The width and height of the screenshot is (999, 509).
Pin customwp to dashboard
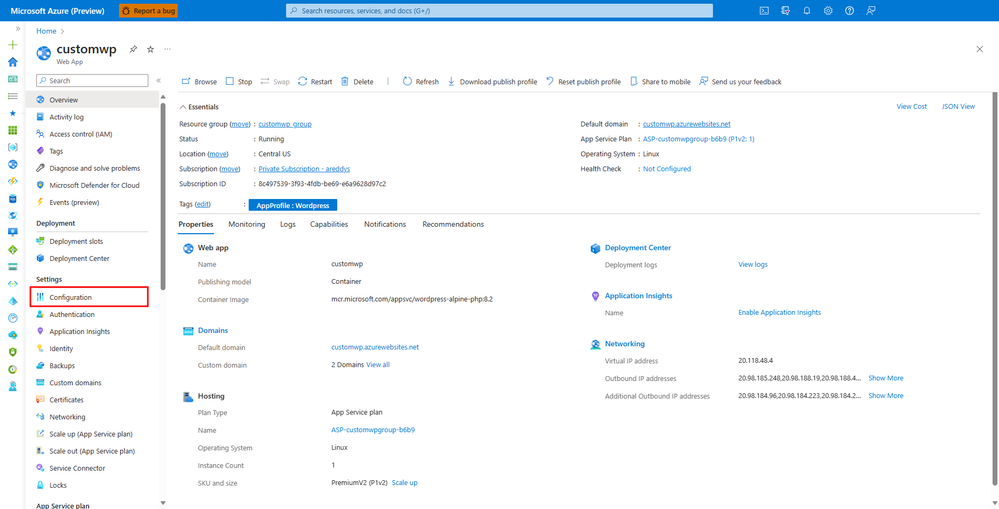point(133,49)
